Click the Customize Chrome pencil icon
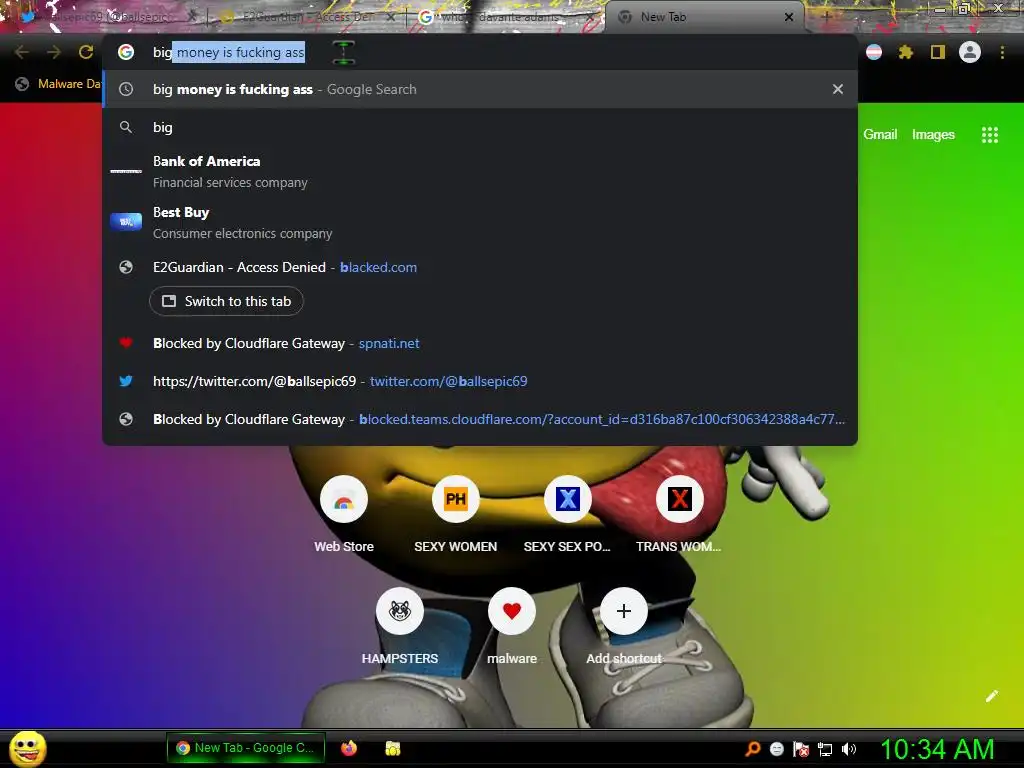Viewport: 1024px width, 768px height. 991,696
